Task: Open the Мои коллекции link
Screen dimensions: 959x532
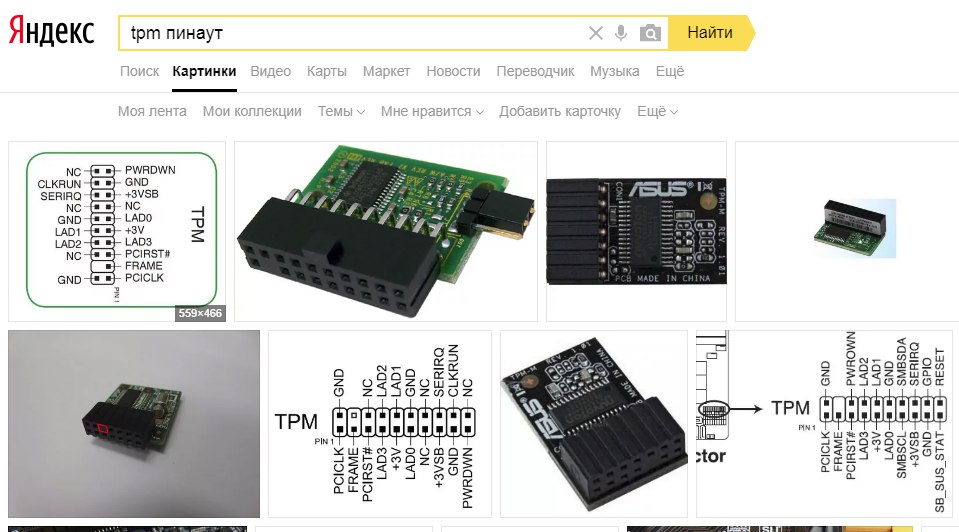Action: (252, 111)
